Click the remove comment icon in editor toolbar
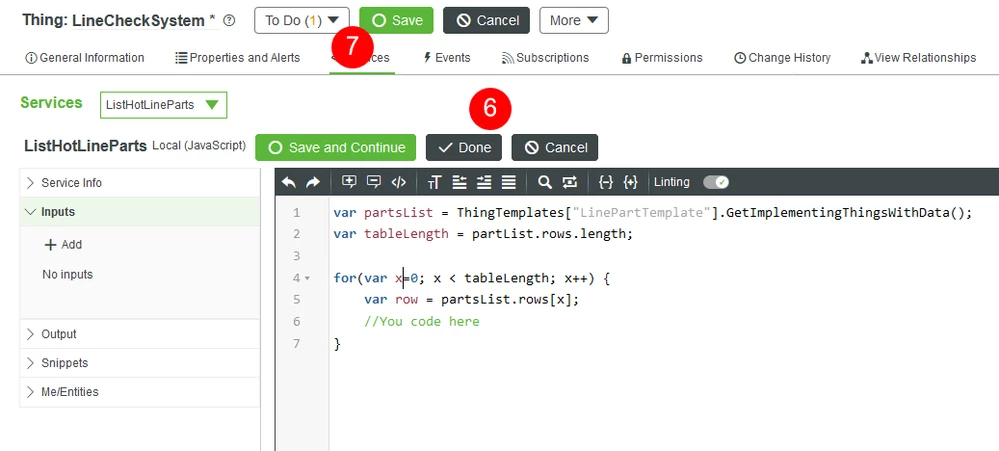The width and height of the screenshot is (999, 451). click(x=374, y=182)
